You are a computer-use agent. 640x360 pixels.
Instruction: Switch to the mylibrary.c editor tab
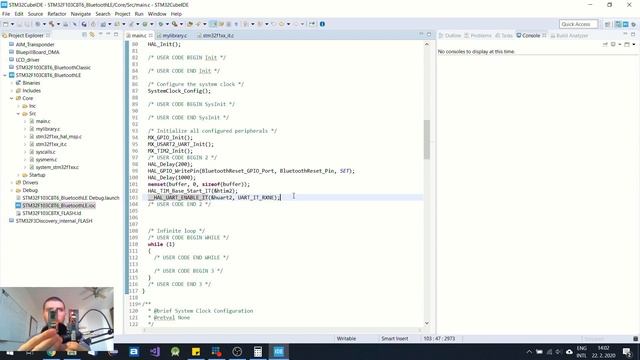coord(175,36)
